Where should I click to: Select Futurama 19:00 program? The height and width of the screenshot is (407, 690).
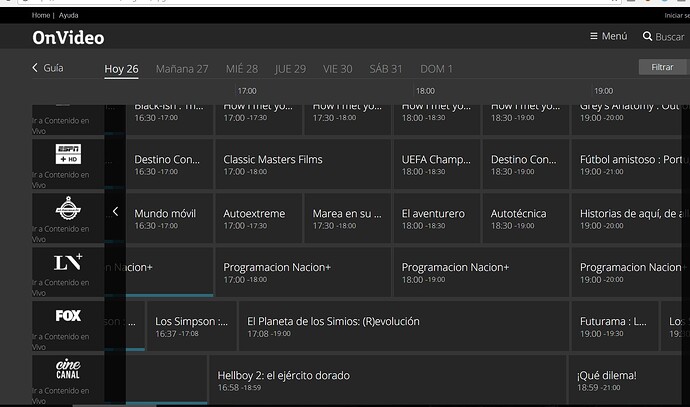615,326
